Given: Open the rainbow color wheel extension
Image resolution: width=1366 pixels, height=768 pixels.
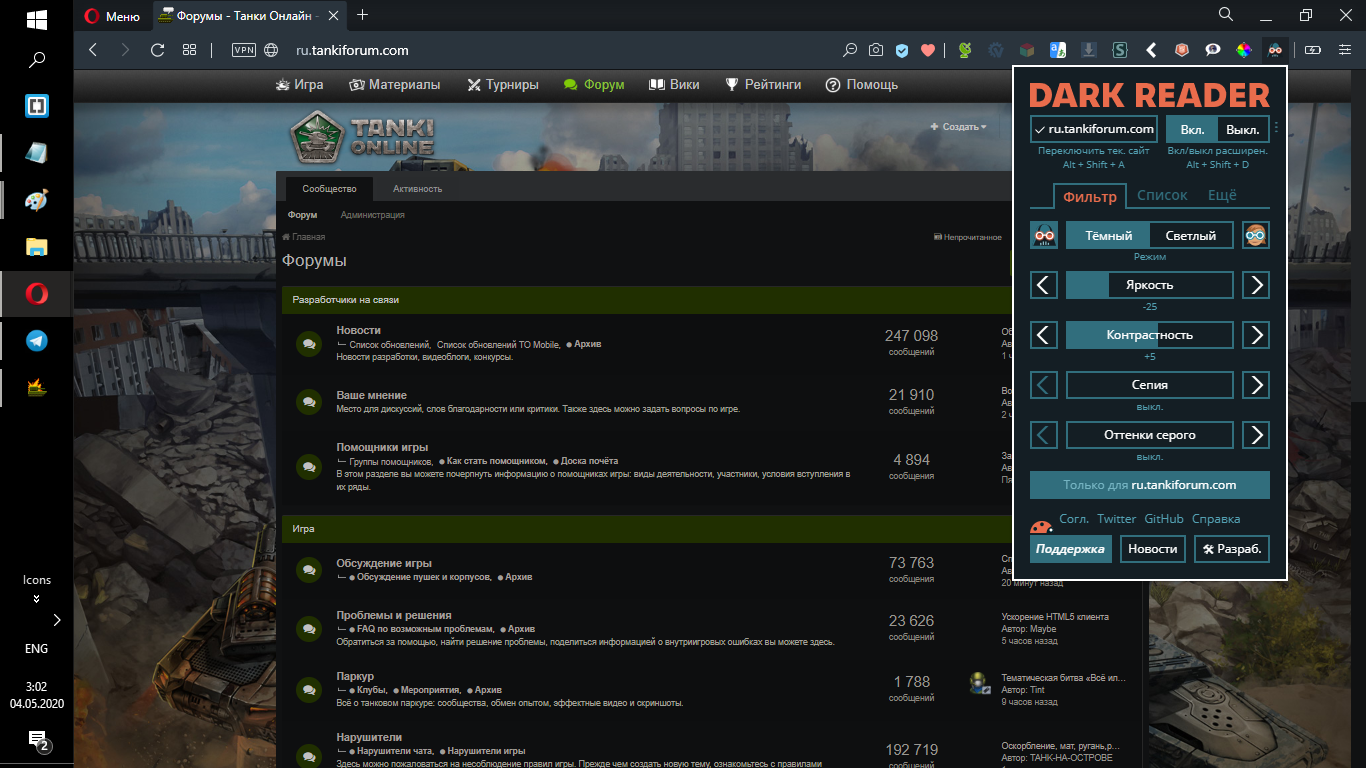Looking at the screenshot, I should coord(1244,50).
